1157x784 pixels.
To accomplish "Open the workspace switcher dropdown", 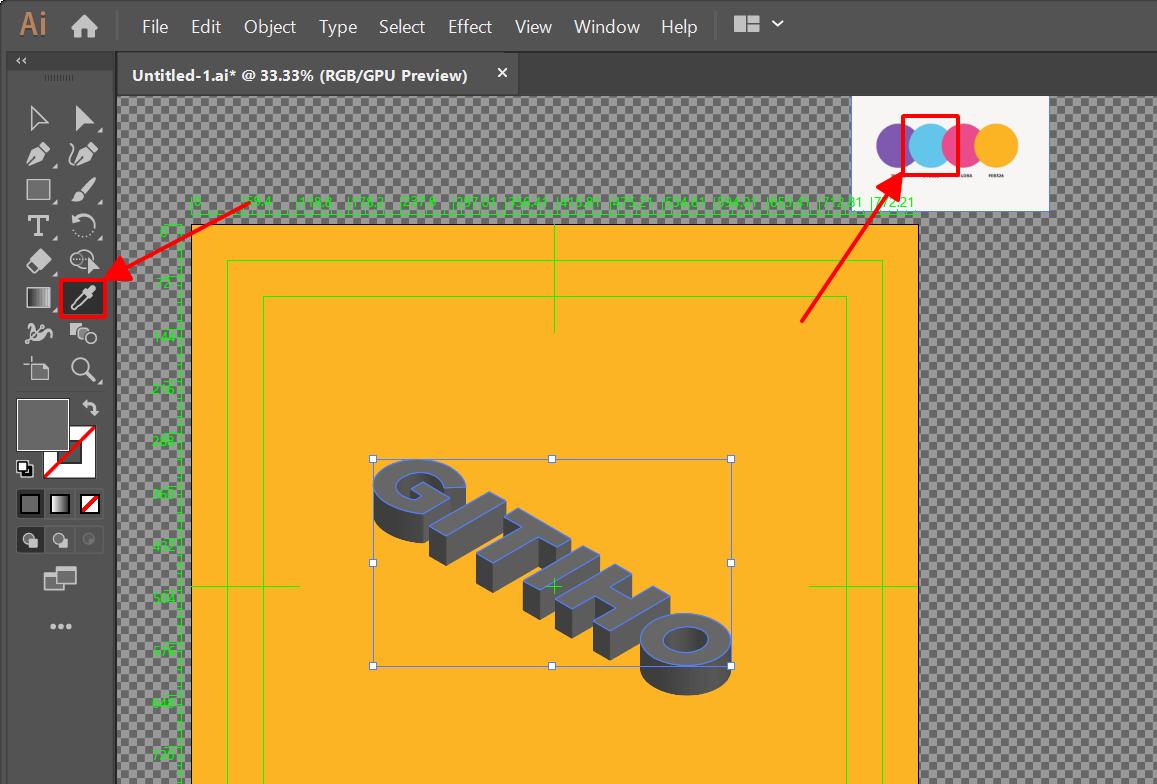I will tap(775, 23).
